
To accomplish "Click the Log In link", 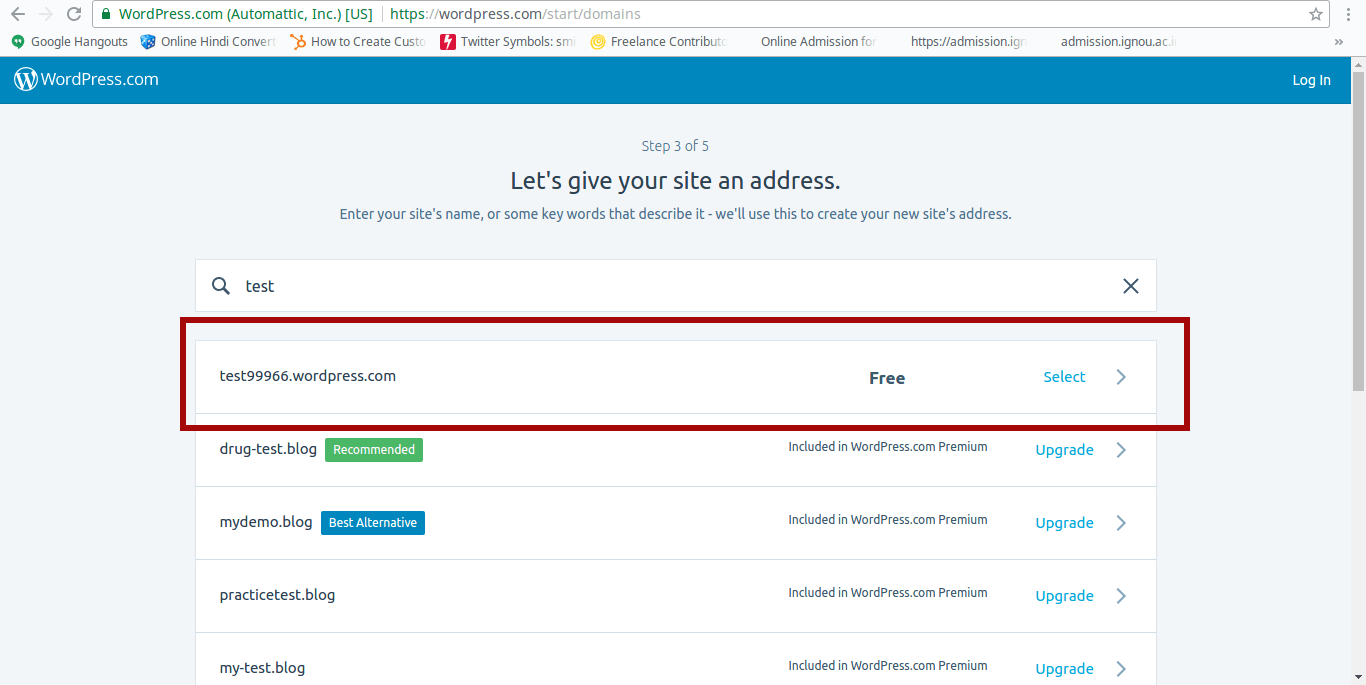I will [x=1311, y=80].
